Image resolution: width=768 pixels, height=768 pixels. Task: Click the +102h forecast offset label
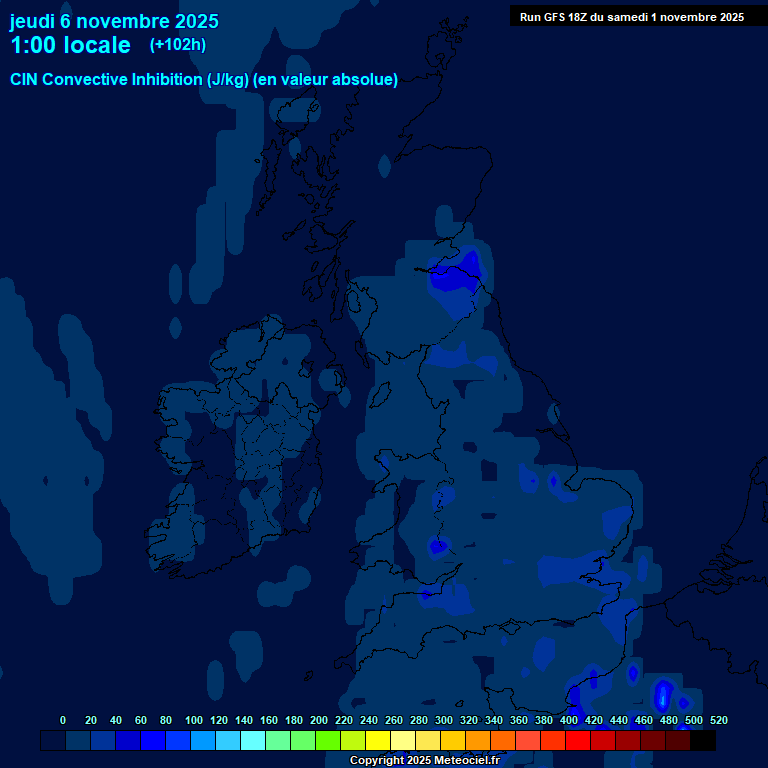coord(177,45)
